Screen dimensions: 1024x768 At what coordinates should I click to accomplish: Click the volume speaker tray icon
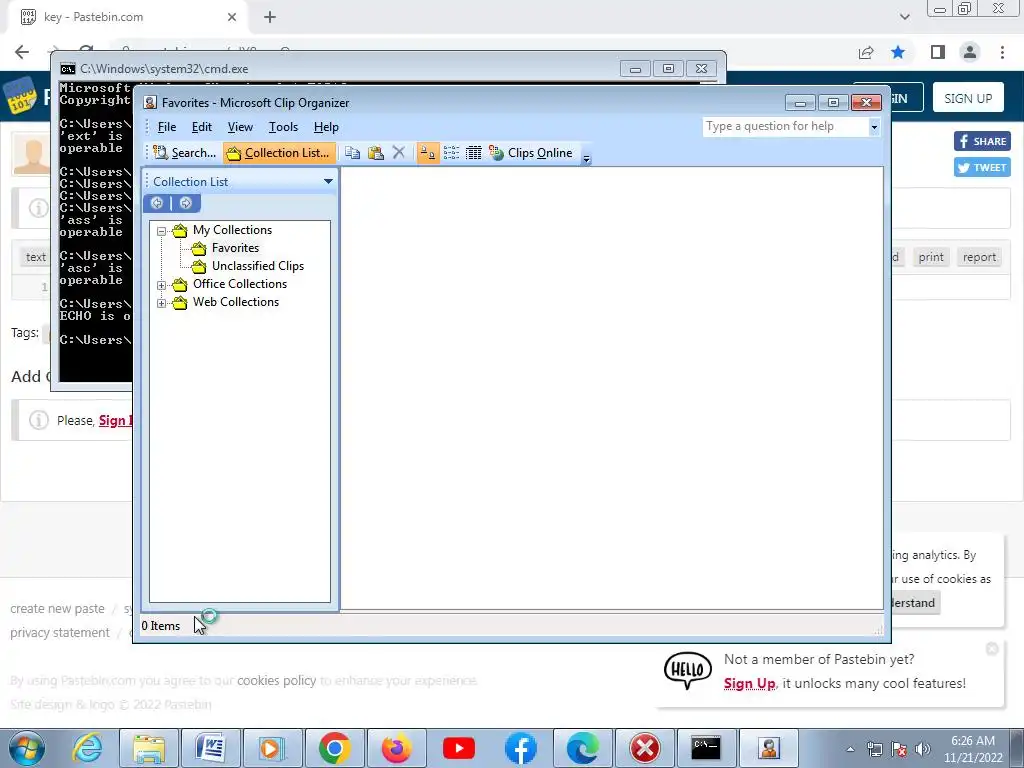click(923, 749)
